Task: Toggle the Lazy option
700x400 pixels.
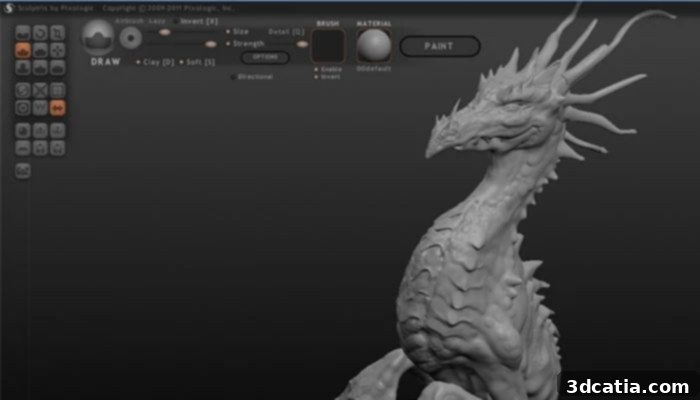Action: point(157,21)
